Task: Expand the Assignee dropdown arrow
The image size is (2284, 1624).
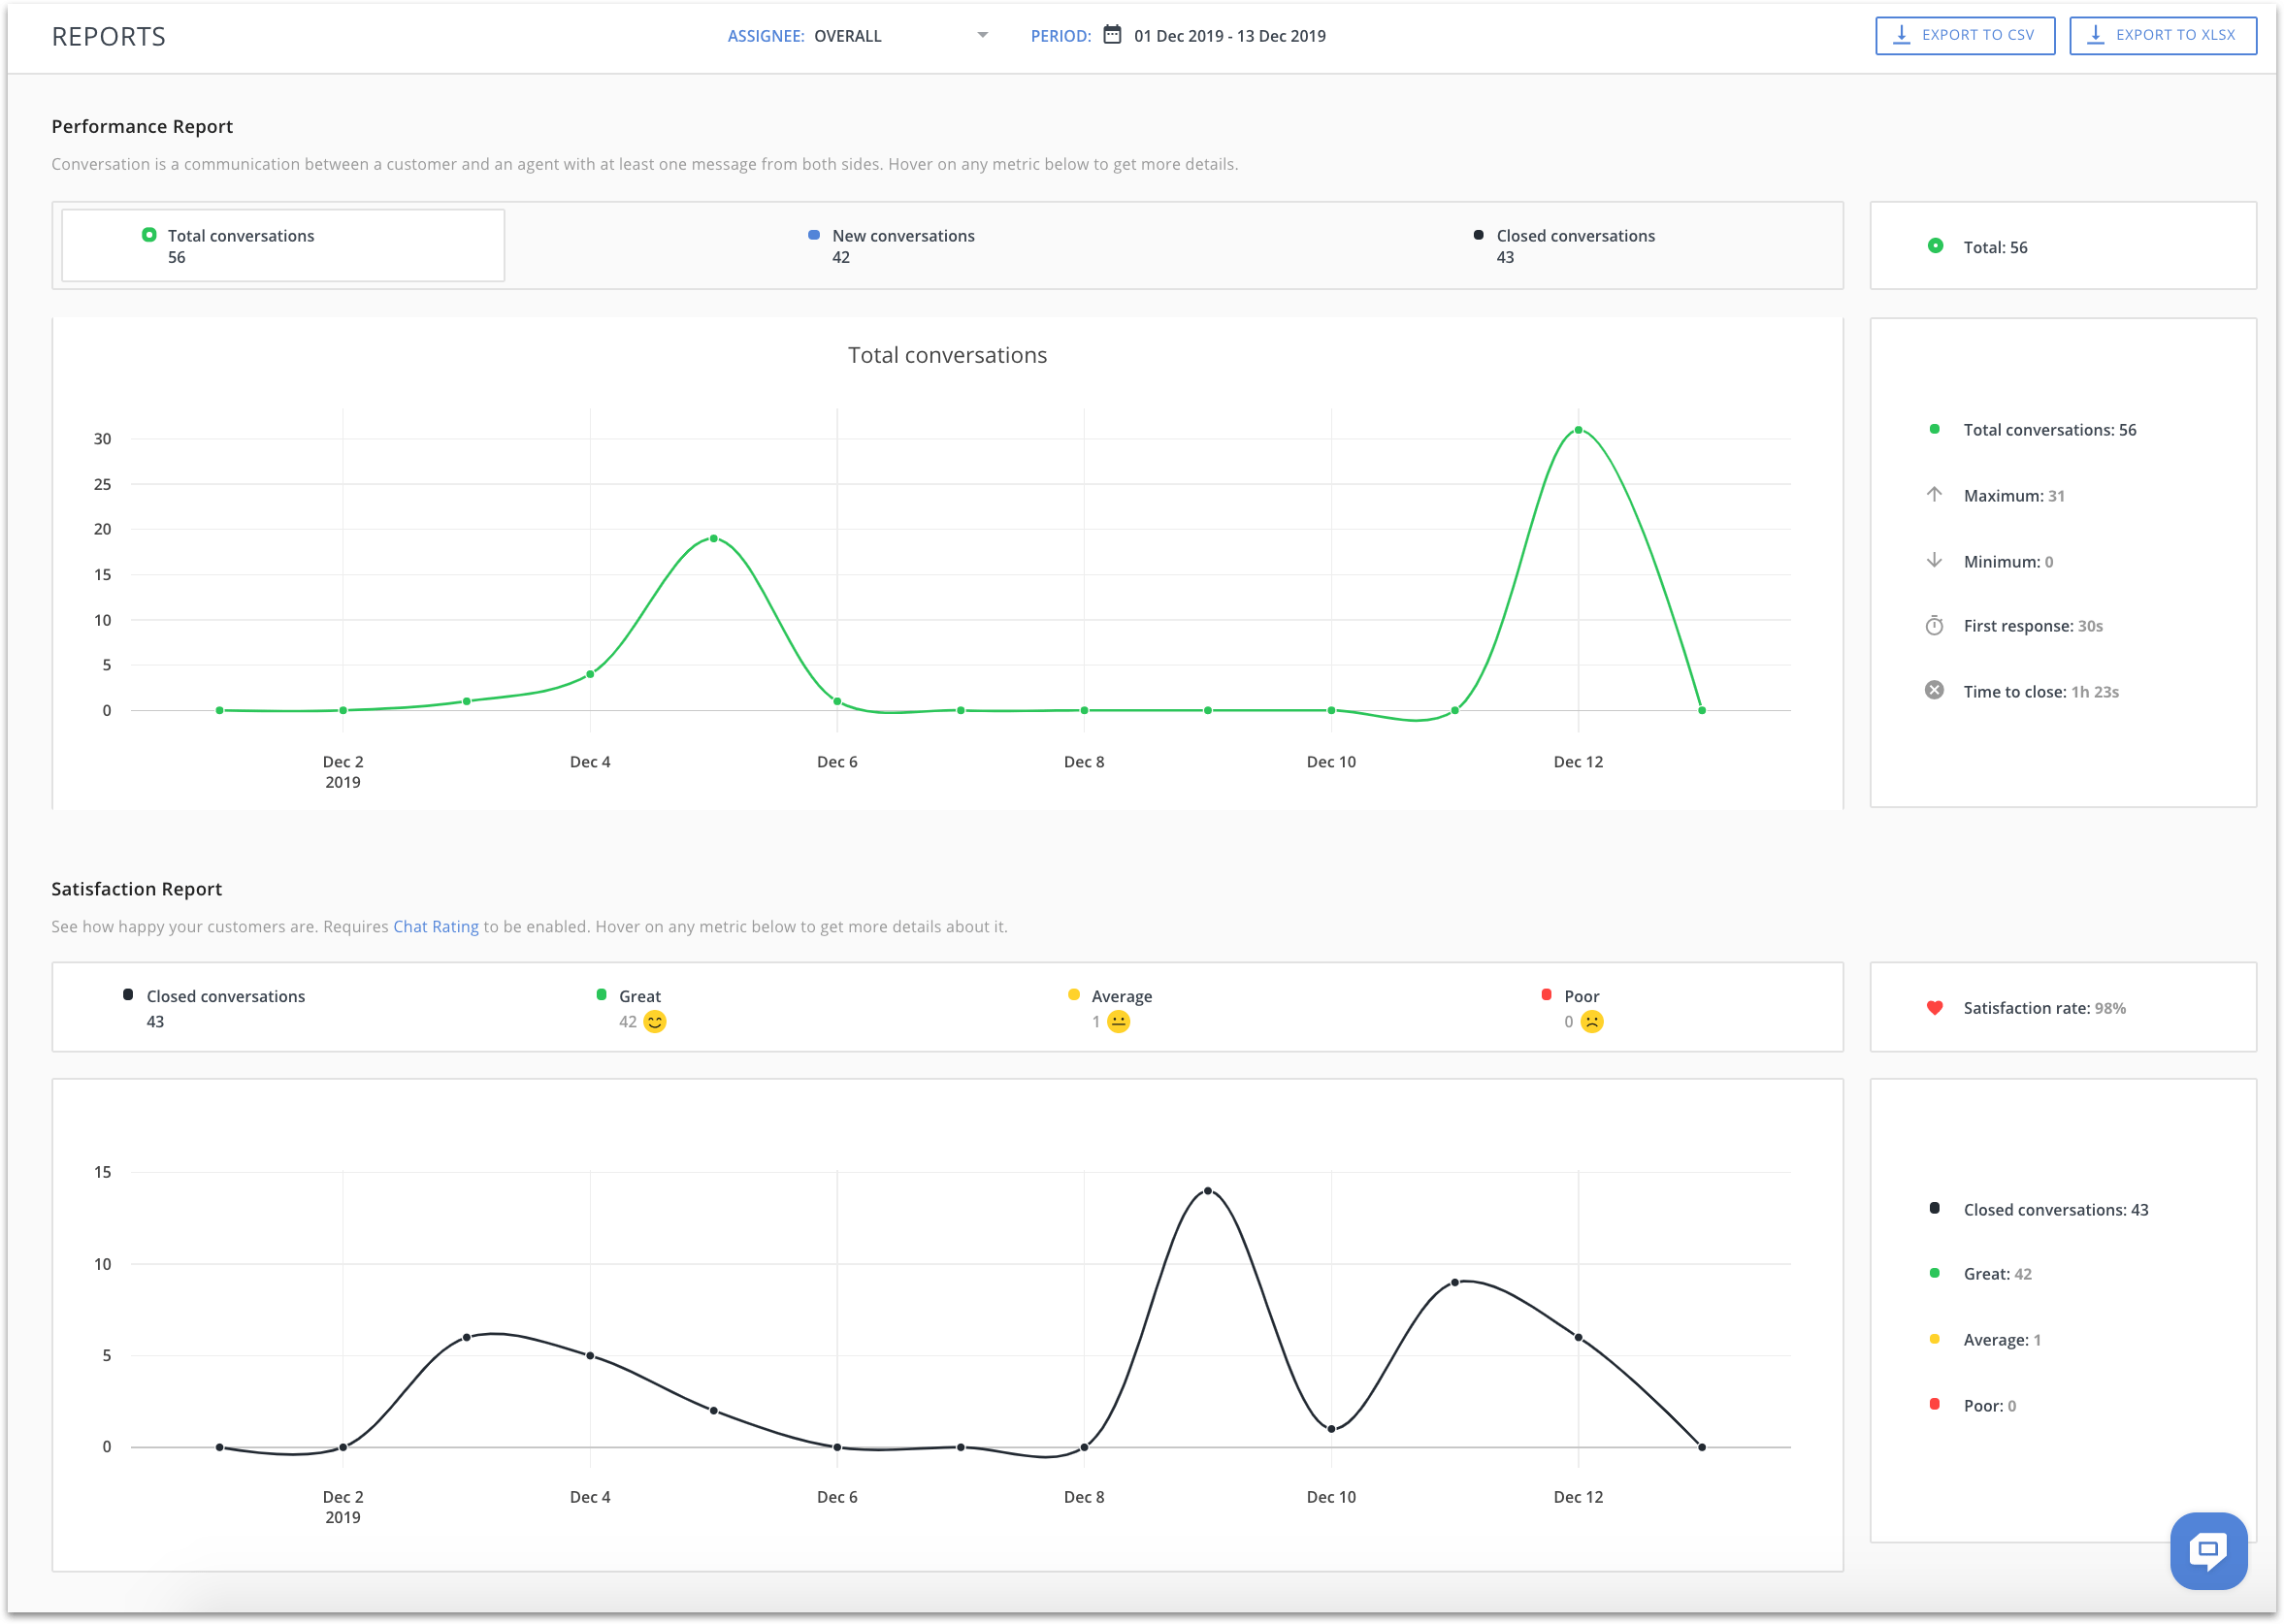Action: 982,35
